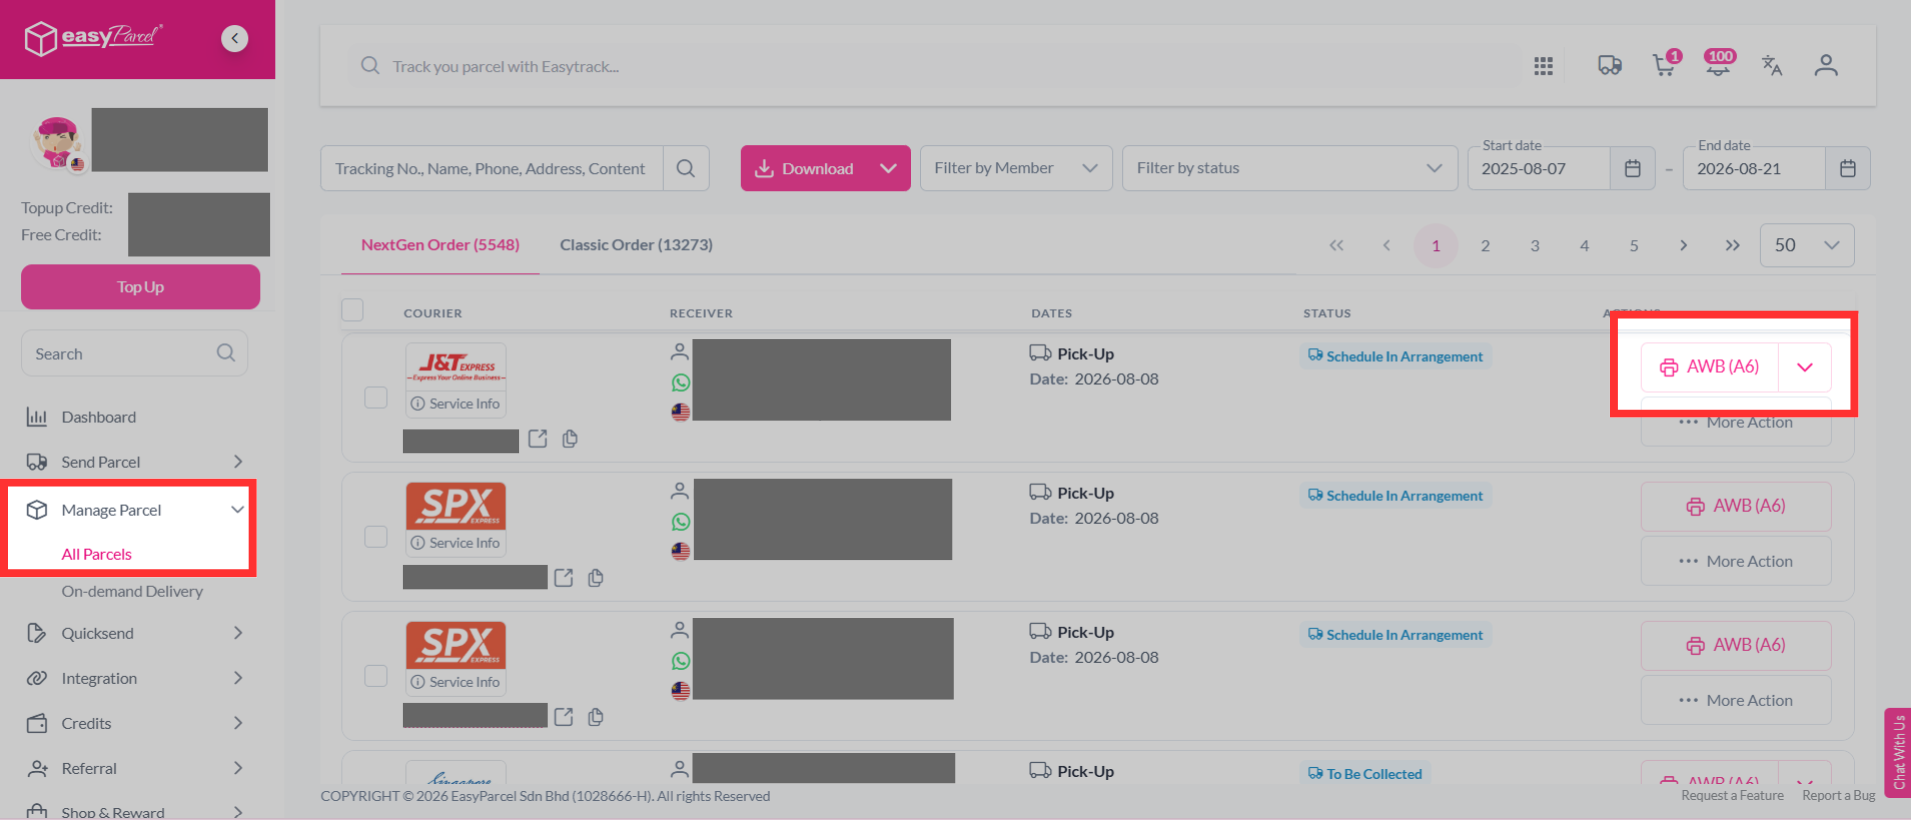The width and height of the screenshot is (1911, 820).
Task: Tick the select-all checkbox in table header
Action: click(x=352, y=310)
